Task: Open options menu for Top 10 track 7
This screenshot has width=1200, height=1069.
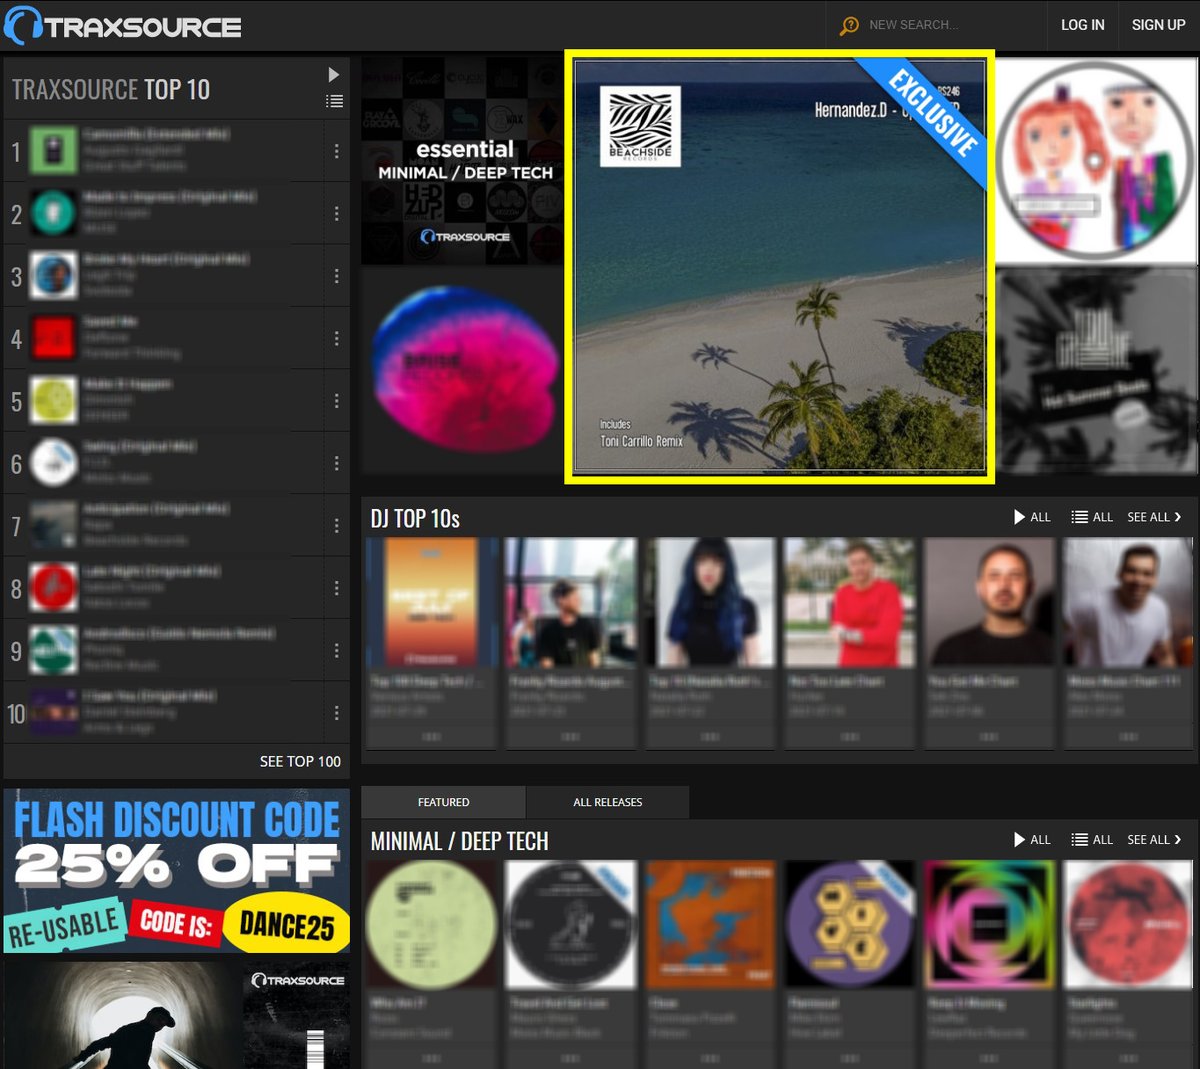Action: (336, 525)
